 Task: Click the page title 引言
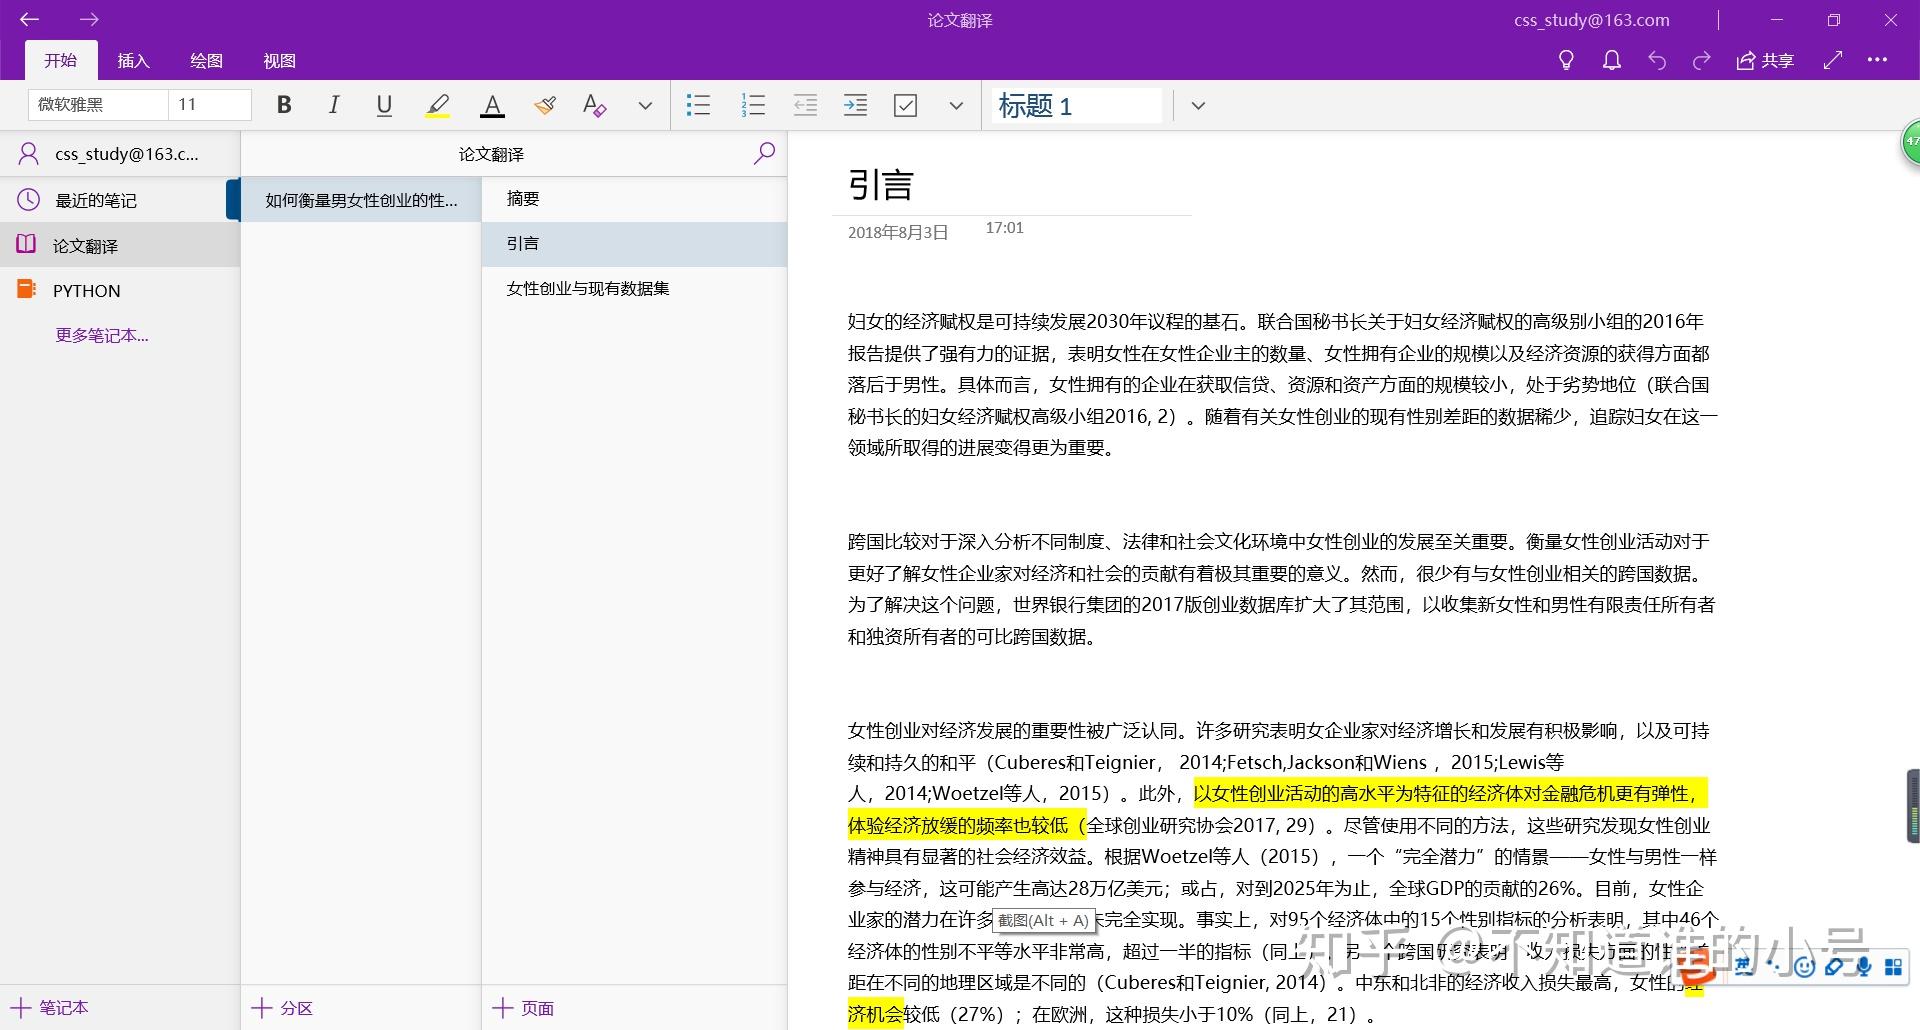click(x=881, y=184)
